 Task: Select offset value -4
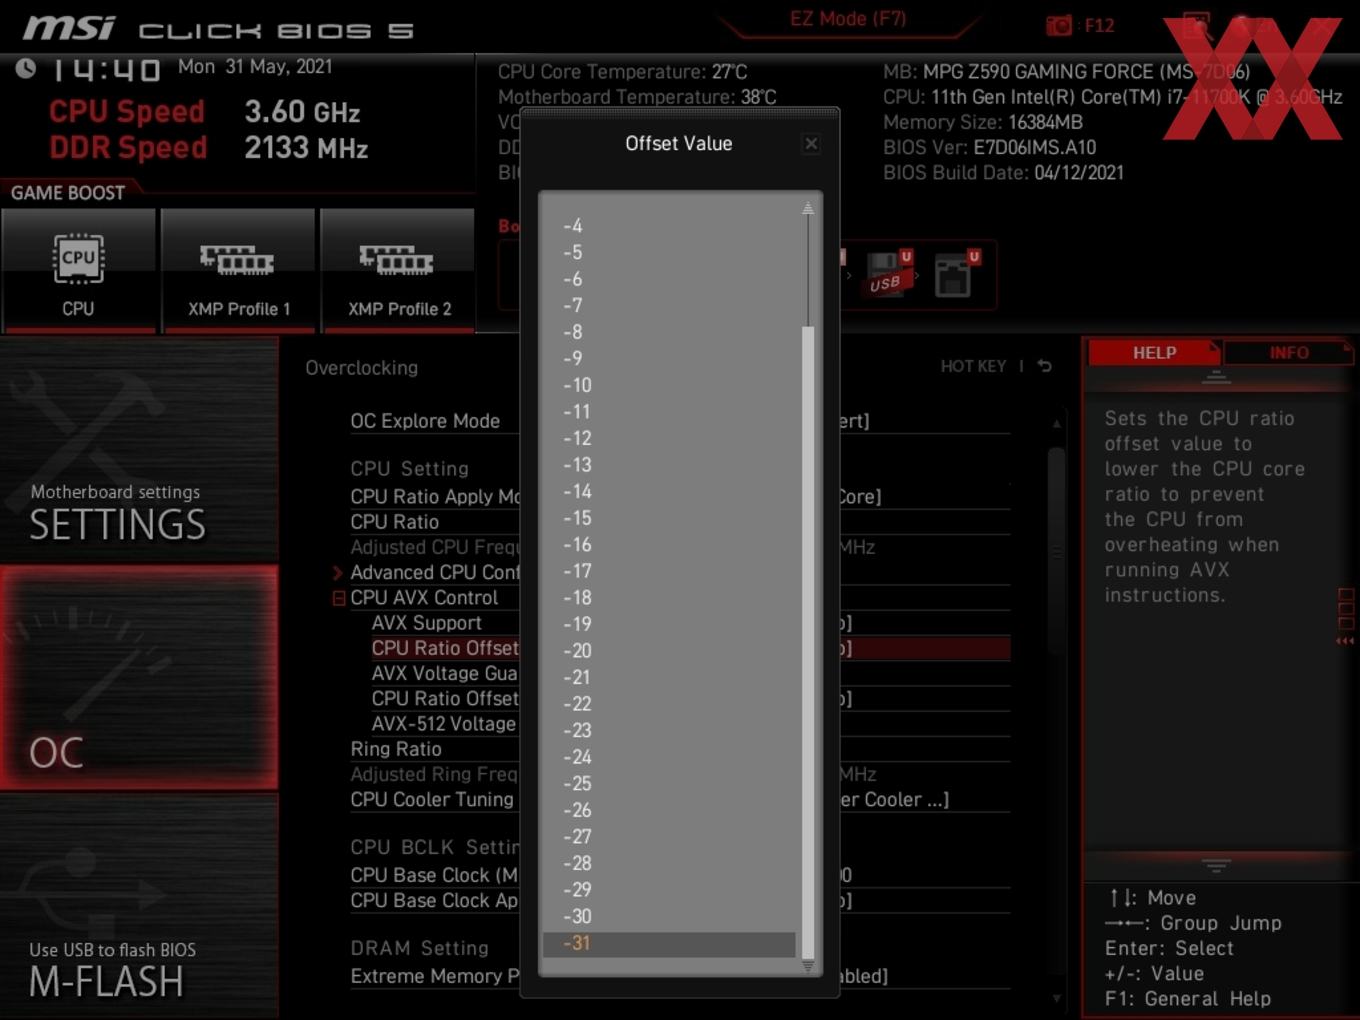(669, 226)
